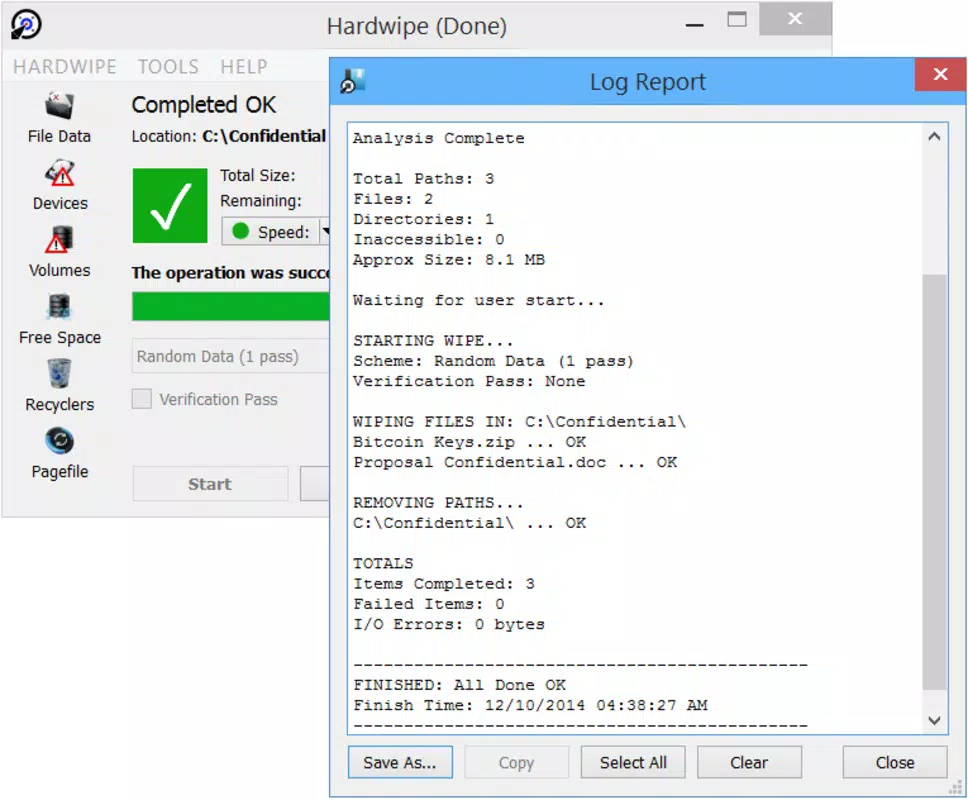This screenshot has height=800, width=968.
Task: Click 'Scheme: Random Data (1 pass)' log line
Action: tap(493, 361)
